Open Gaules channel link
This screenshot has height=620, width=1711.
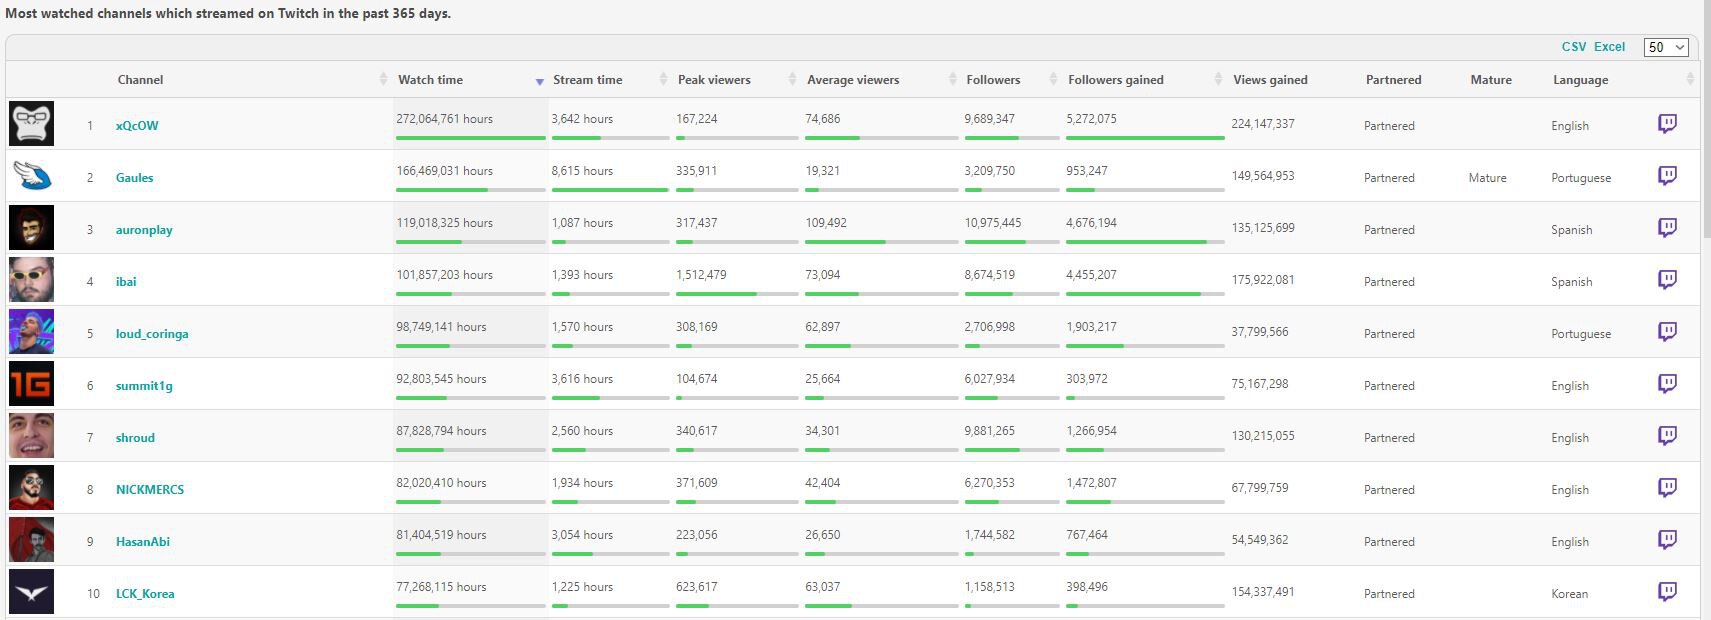[x=134, y=178]
